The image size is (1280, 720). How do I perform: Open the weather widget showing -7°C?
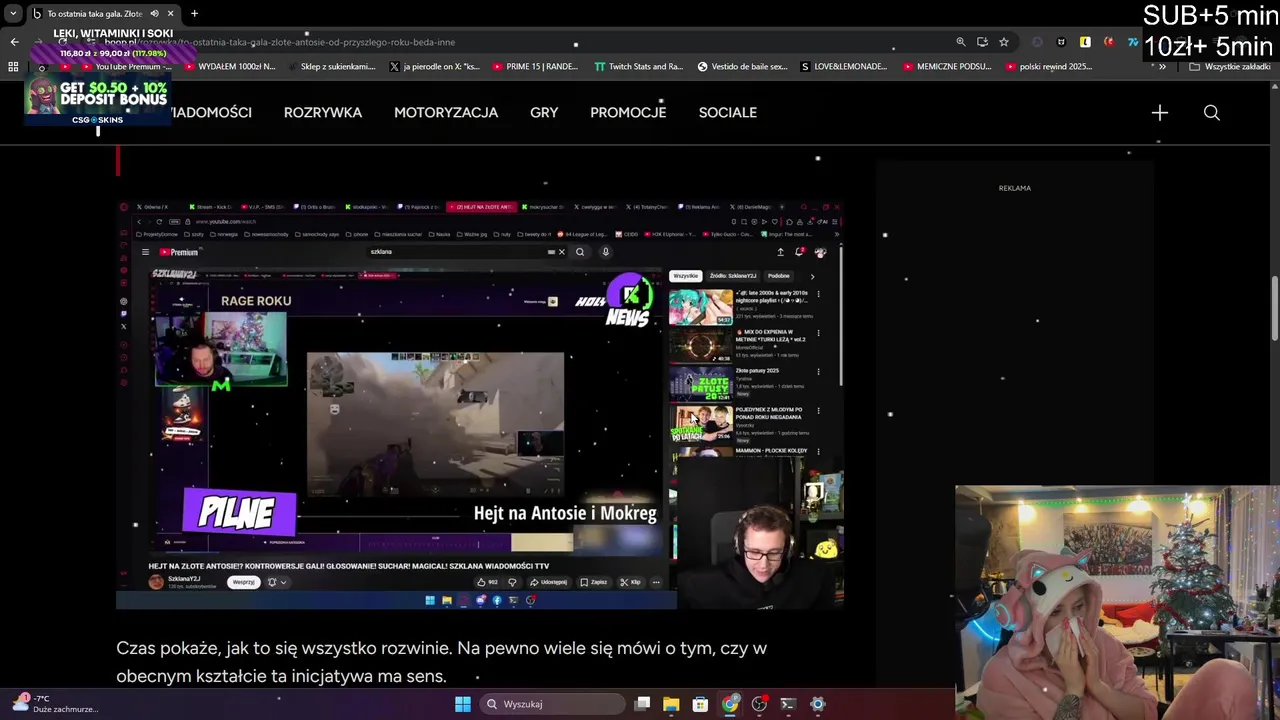click(55, 703)
